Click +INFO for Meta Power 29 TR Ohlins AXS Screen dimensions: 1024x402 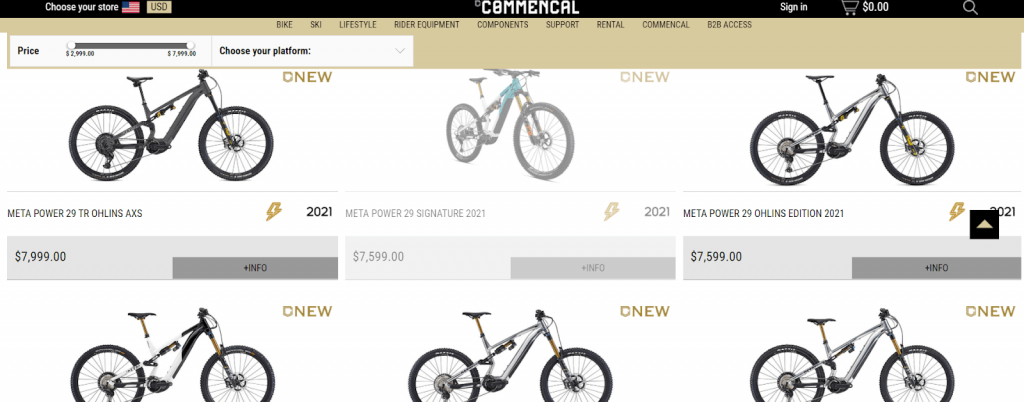point(255,268)
